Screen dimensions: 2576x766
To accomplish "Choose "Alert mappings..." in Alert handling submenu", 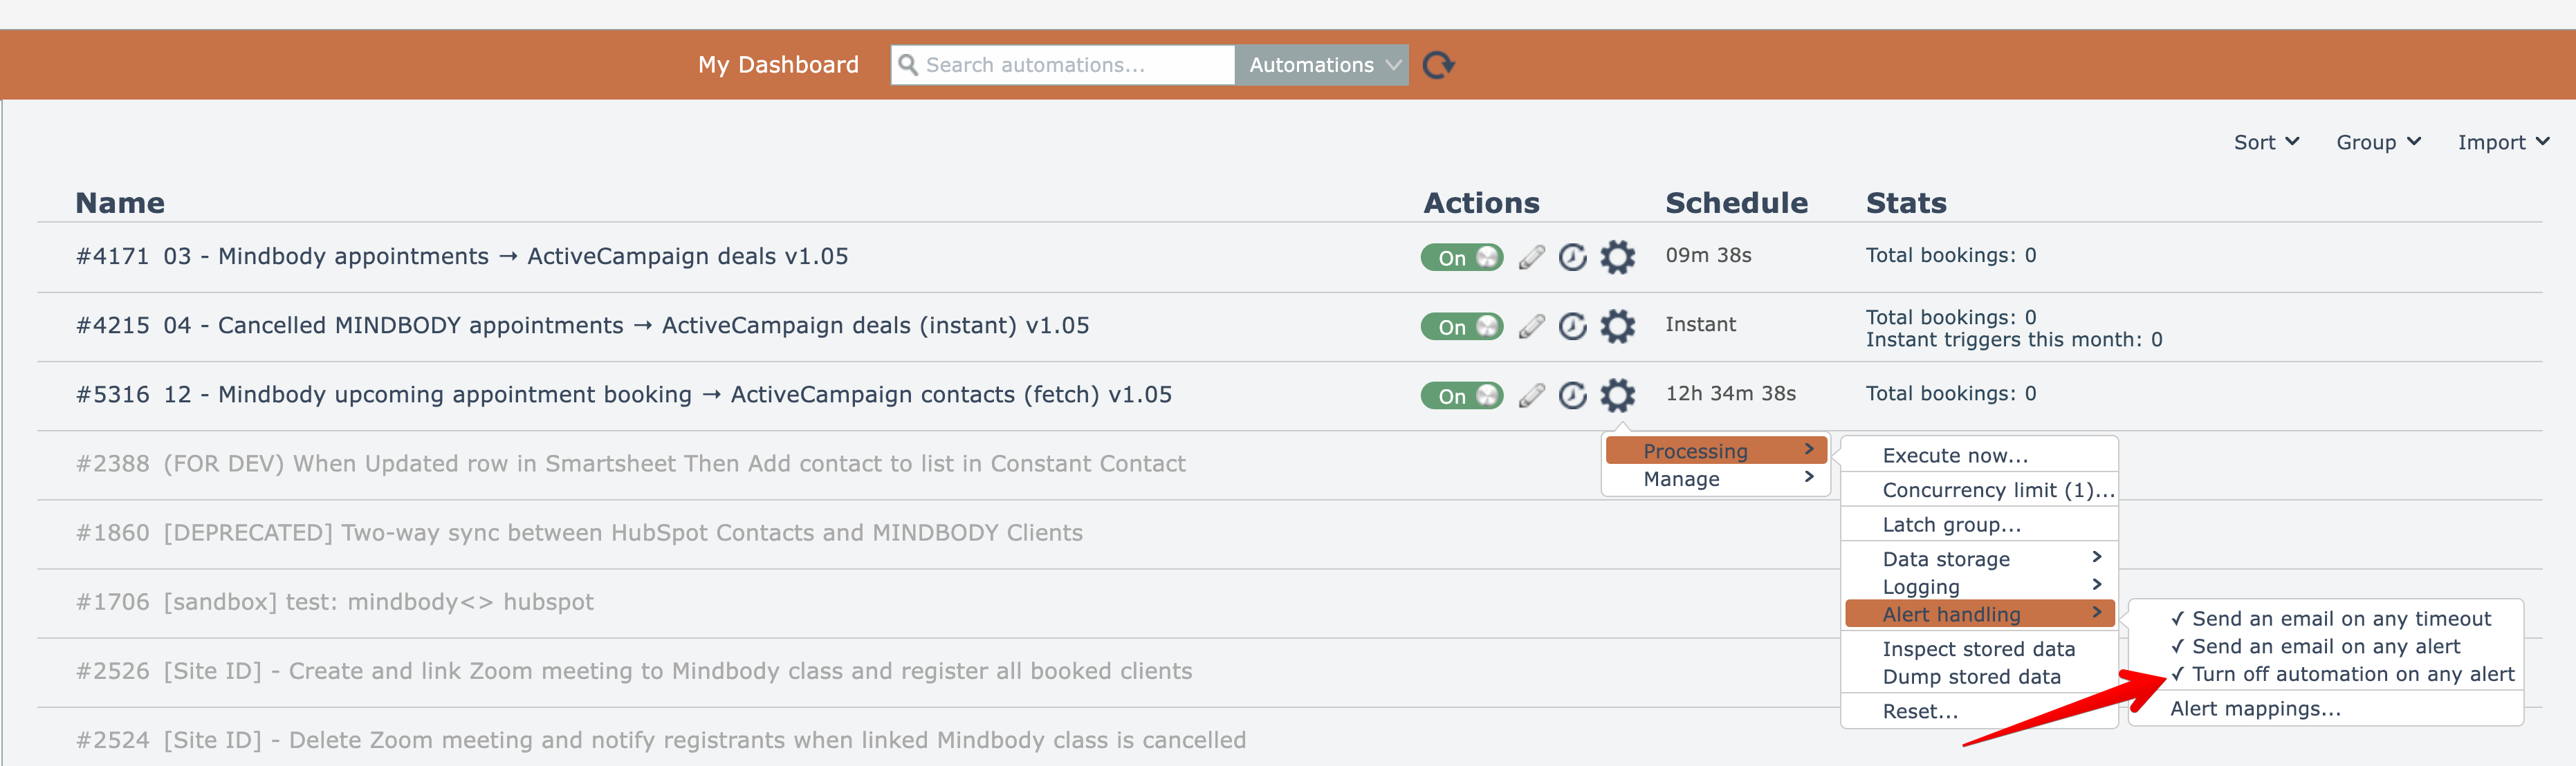I will 2255,708.
